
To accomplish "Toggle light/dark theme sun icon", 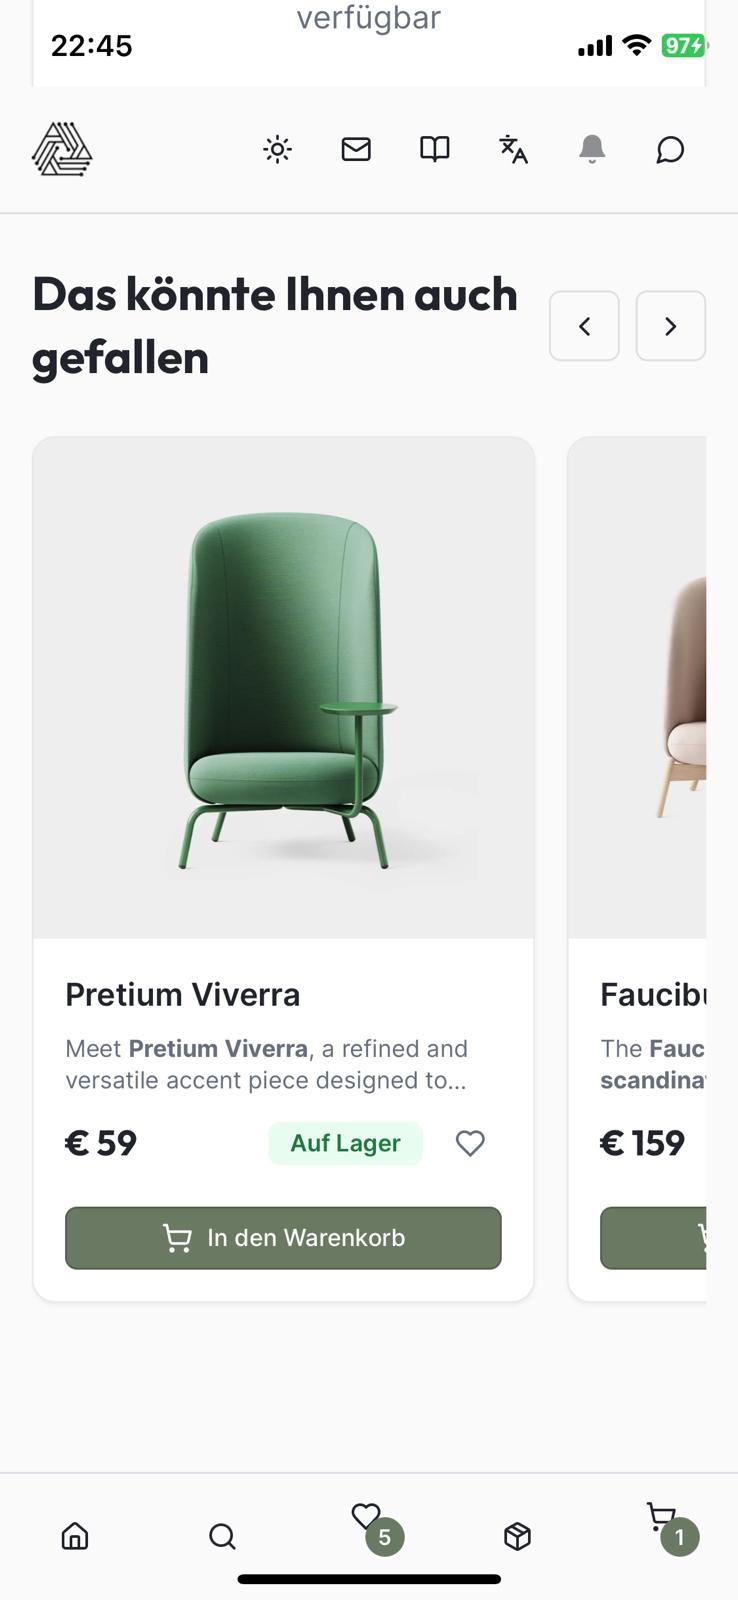I will click(x=277, y=150).
